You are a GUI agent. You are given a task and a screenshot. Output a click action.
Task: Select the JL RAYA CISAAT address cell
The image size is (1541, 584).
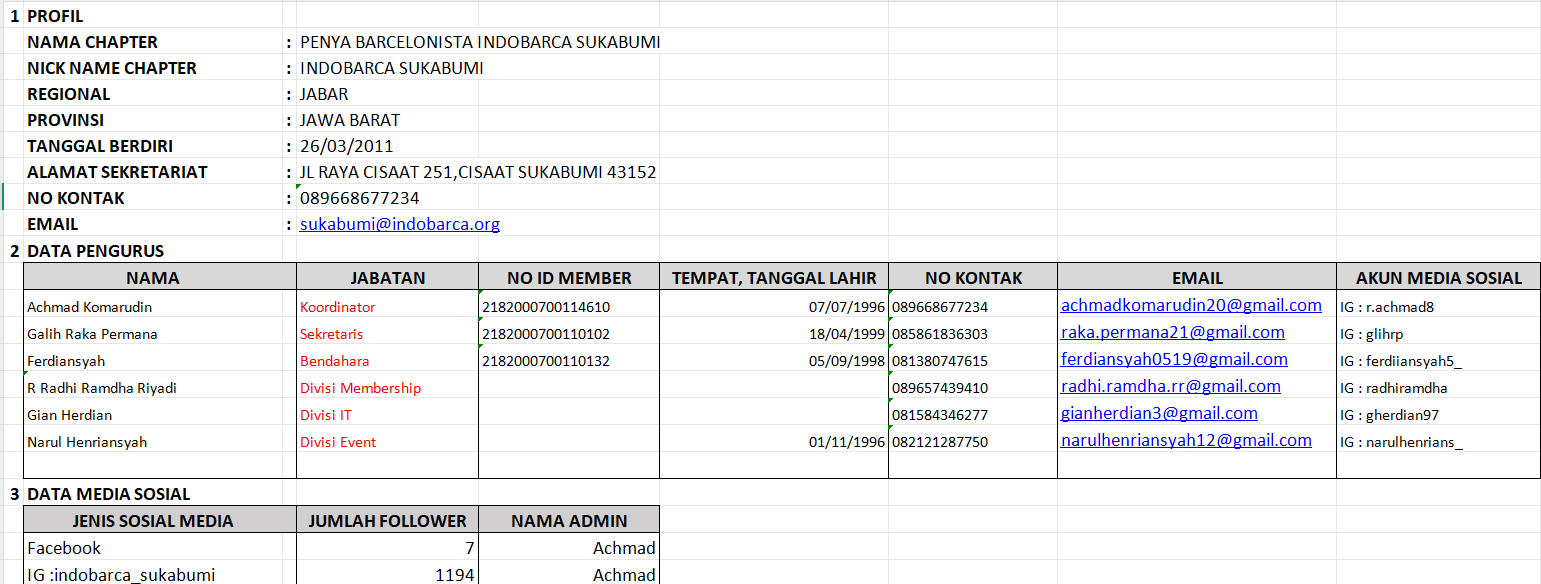coord(478,172)
